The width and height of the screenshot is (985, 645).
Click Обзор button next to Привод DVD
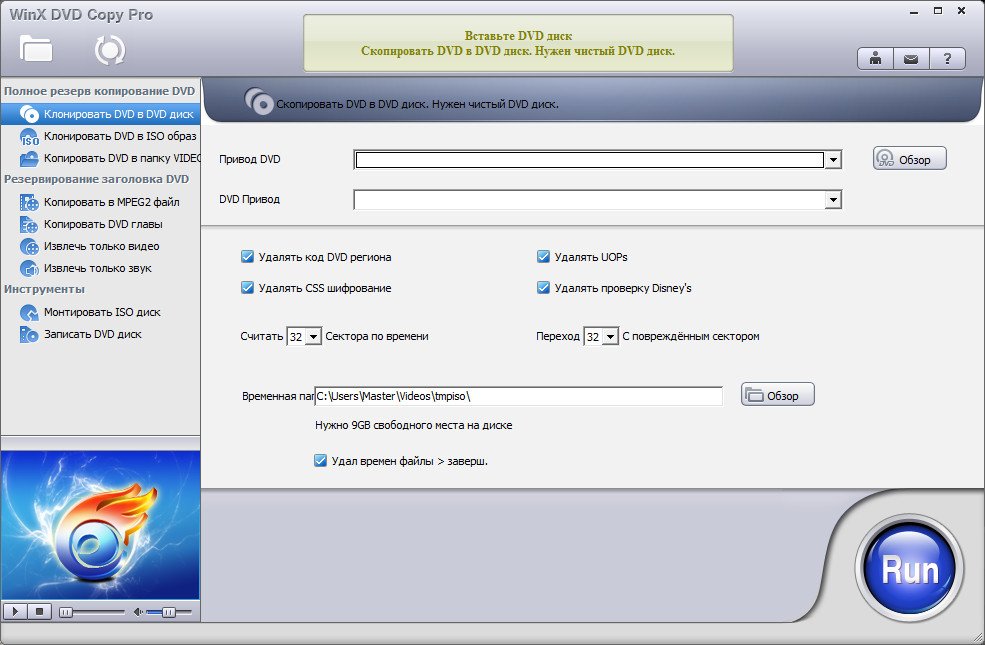[x=910, y=159]
